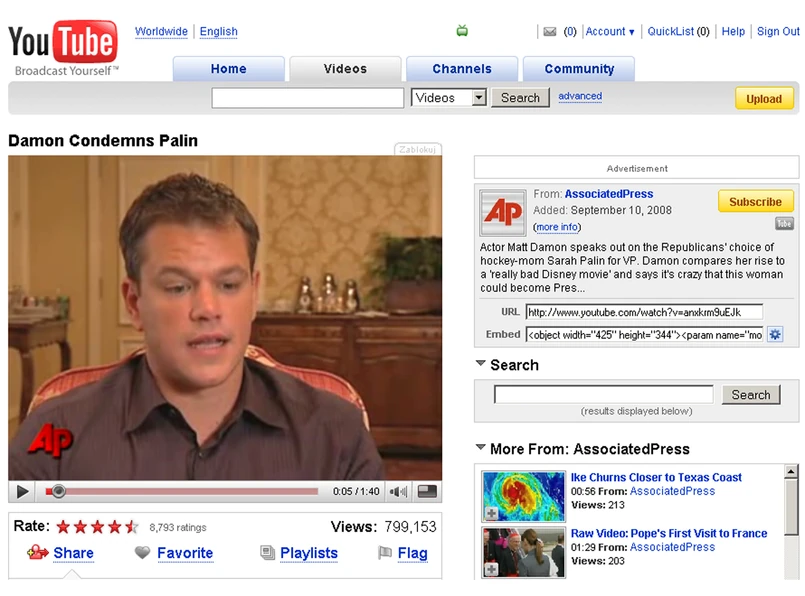Open the inbox envelope icon
Image resolution: width=805 pixels, height=596 pixels.
point(550,32)
